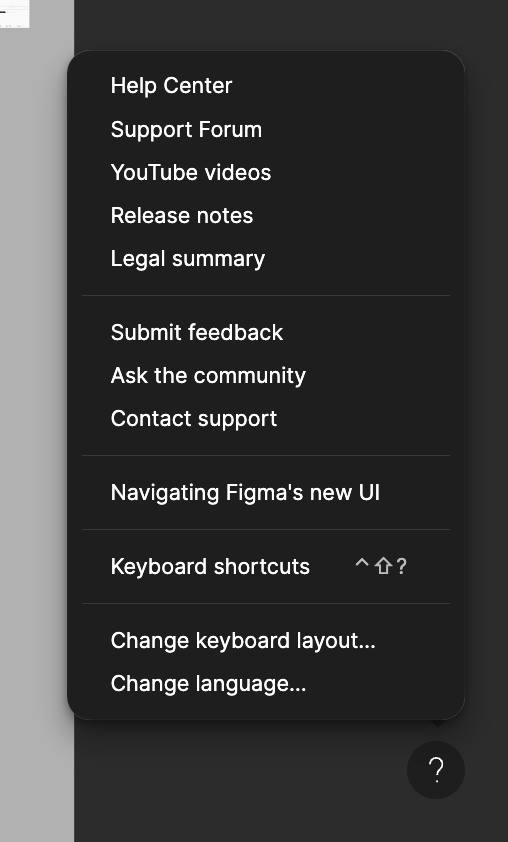
Task: Click empty dark area left of help button
Action: pos(242,771)
